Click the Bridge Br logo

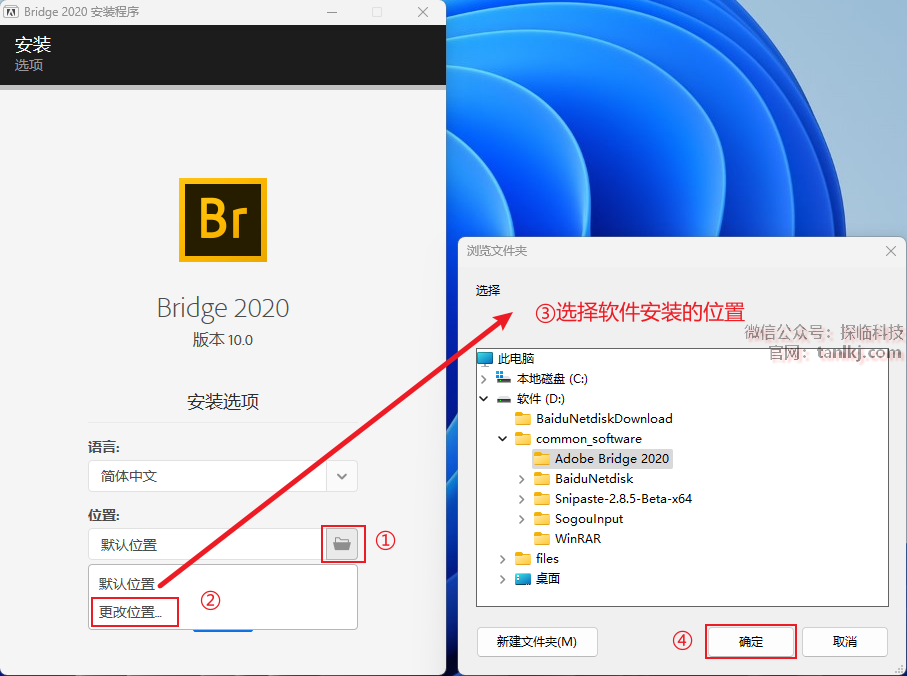click(x=223, y=220)
